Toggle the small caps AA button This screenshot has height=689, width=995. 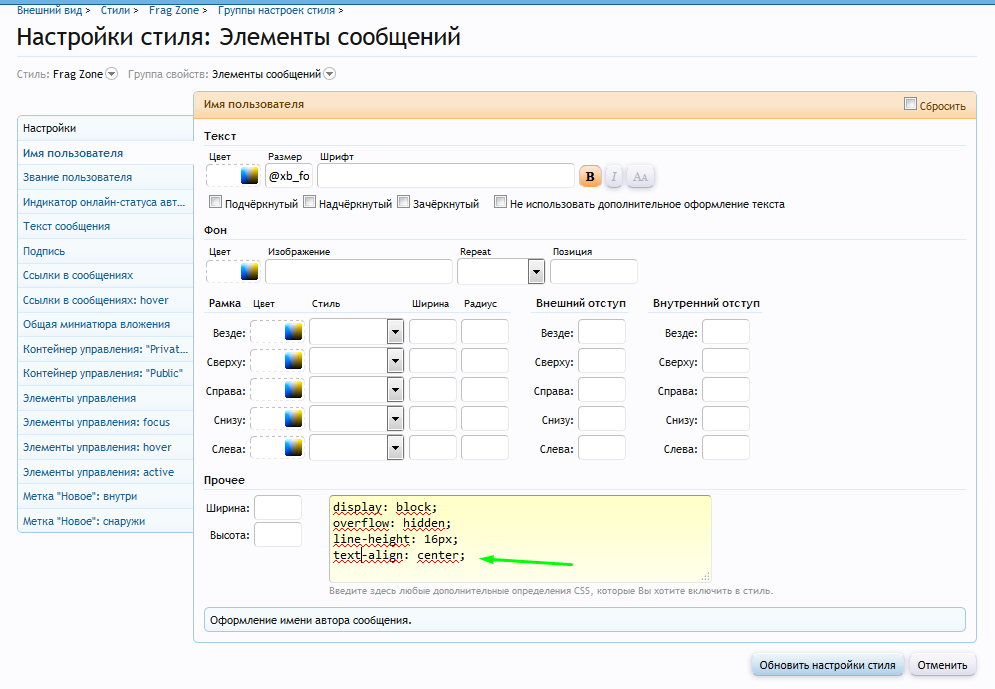pos(640,176)
